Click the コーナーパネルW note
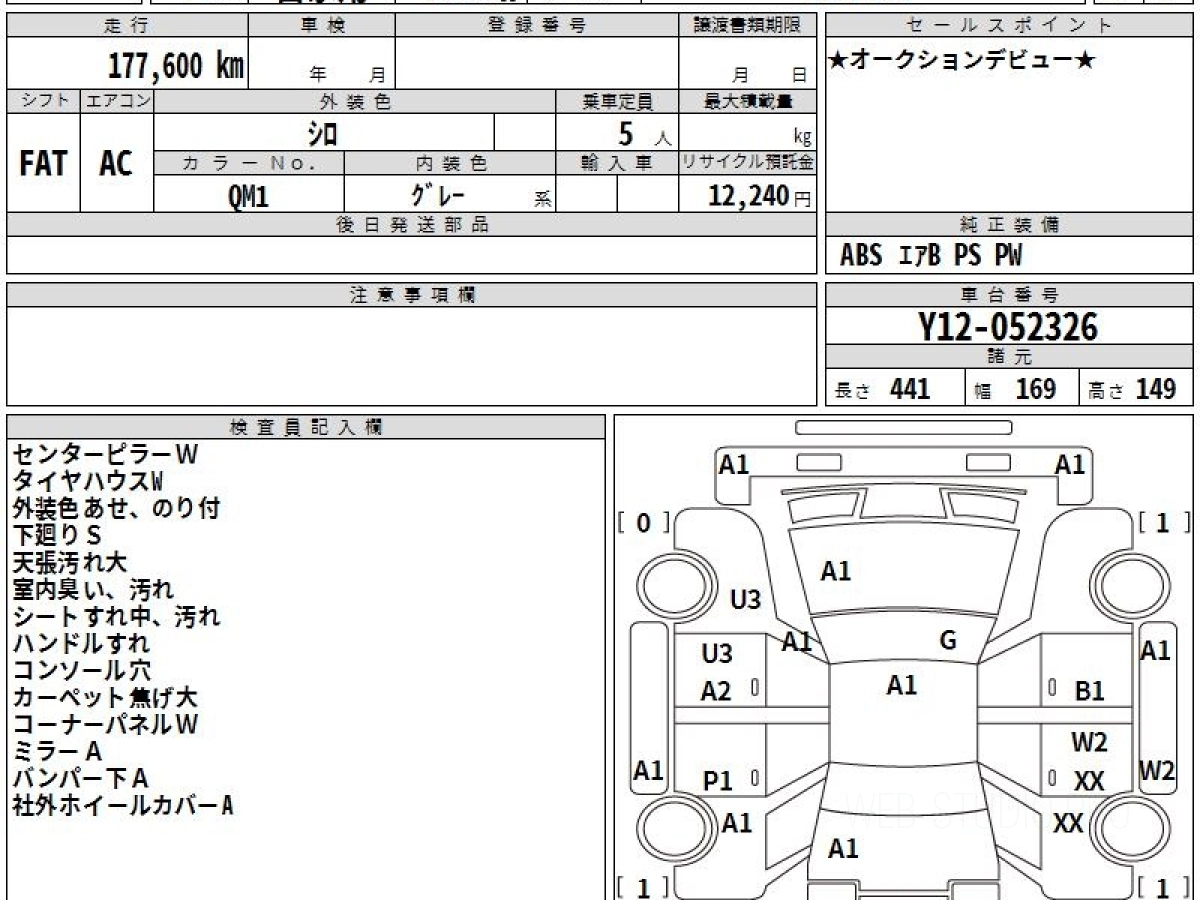This screenshot has width=1200, height=900. 106,724
